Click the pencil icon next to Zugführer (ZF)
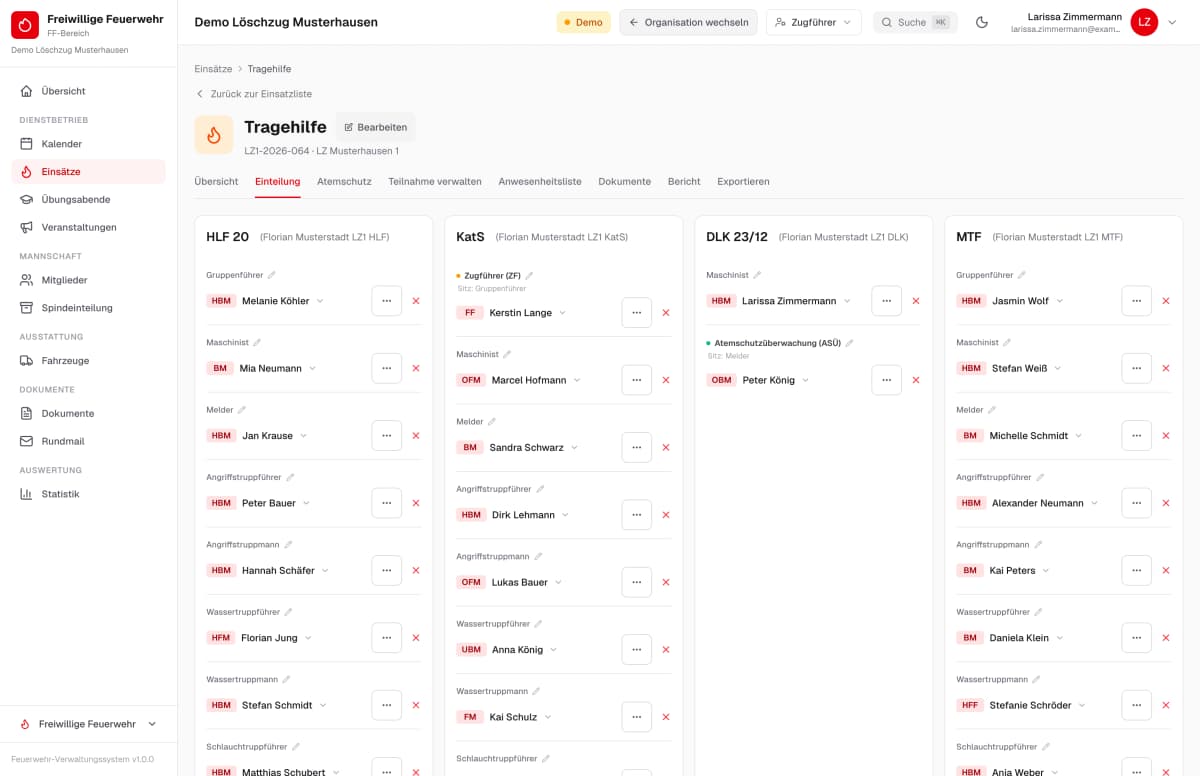The height and width of the screenshot is (776, 1200). click(x=529, y=276)
